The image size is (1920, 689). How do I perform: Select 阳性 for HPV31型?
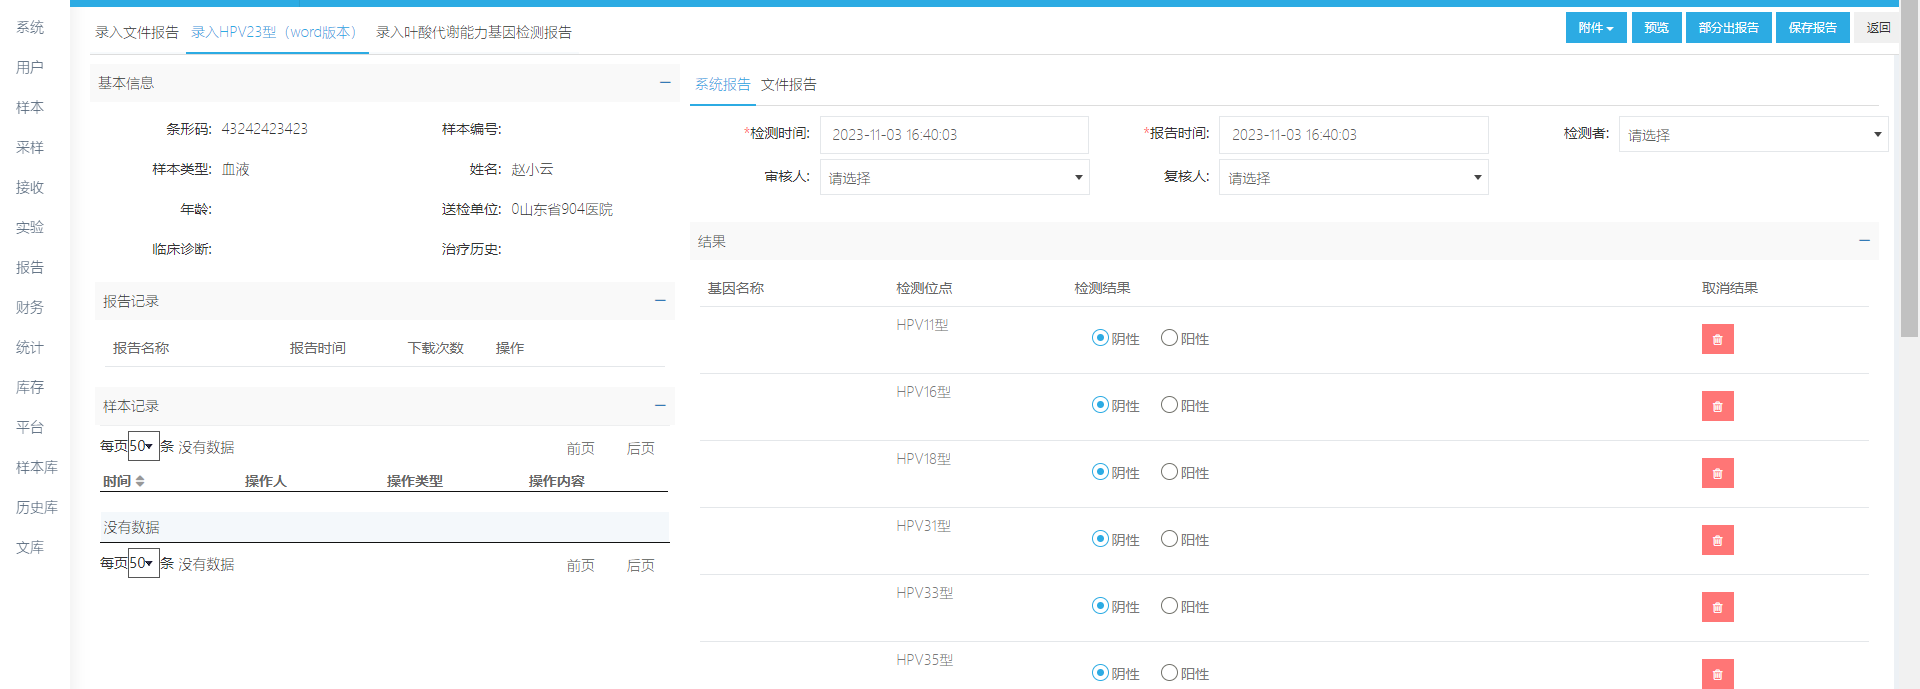(1169, 539)
